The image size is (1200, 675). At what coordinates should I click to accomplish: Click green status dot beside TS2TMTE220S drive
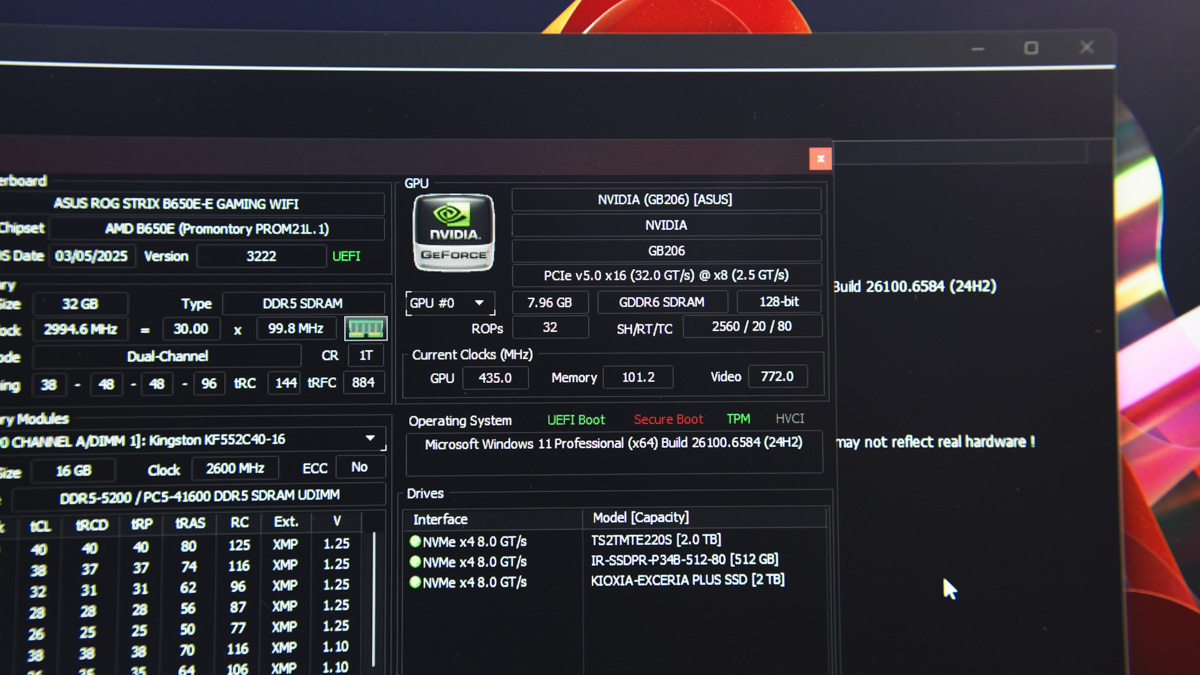click(415, 541)
